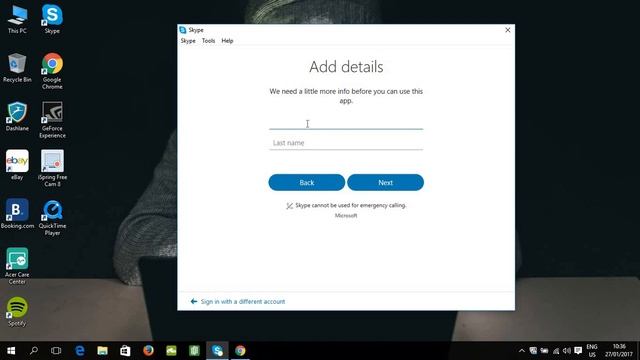Select the iSpring Free Cam 8 icon
The width and height of the screenshot is (640, 360).
pyautogui.click(x=52, y=169)
